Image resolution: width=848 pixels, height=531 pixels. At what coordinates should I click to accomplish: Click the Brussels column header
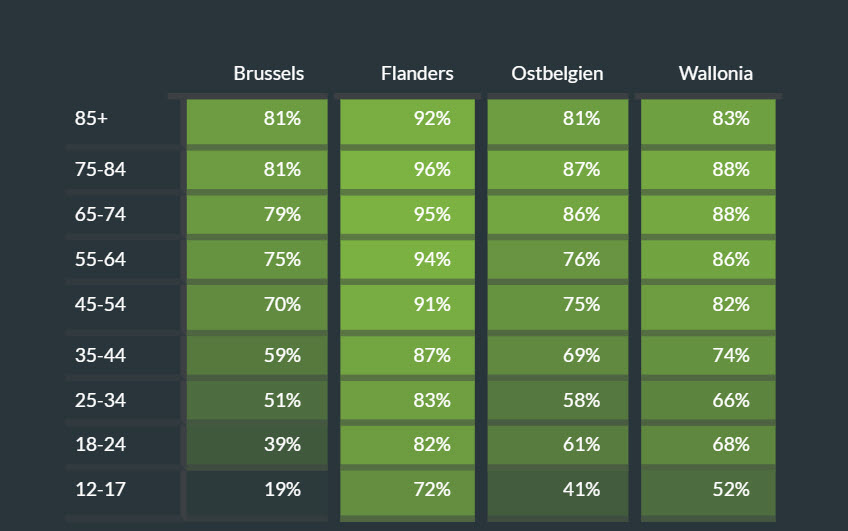pyautogui.click(x=268, y=73)
